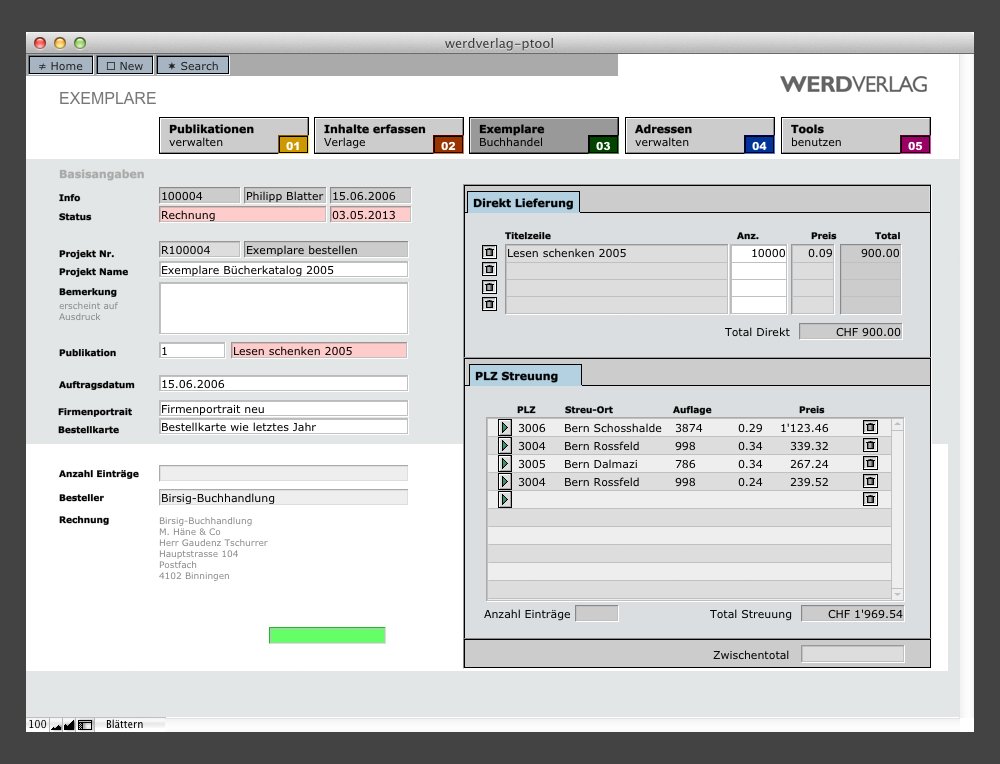Click the Home button
This screenshot has height=764, width=1000.
point(61,66)
